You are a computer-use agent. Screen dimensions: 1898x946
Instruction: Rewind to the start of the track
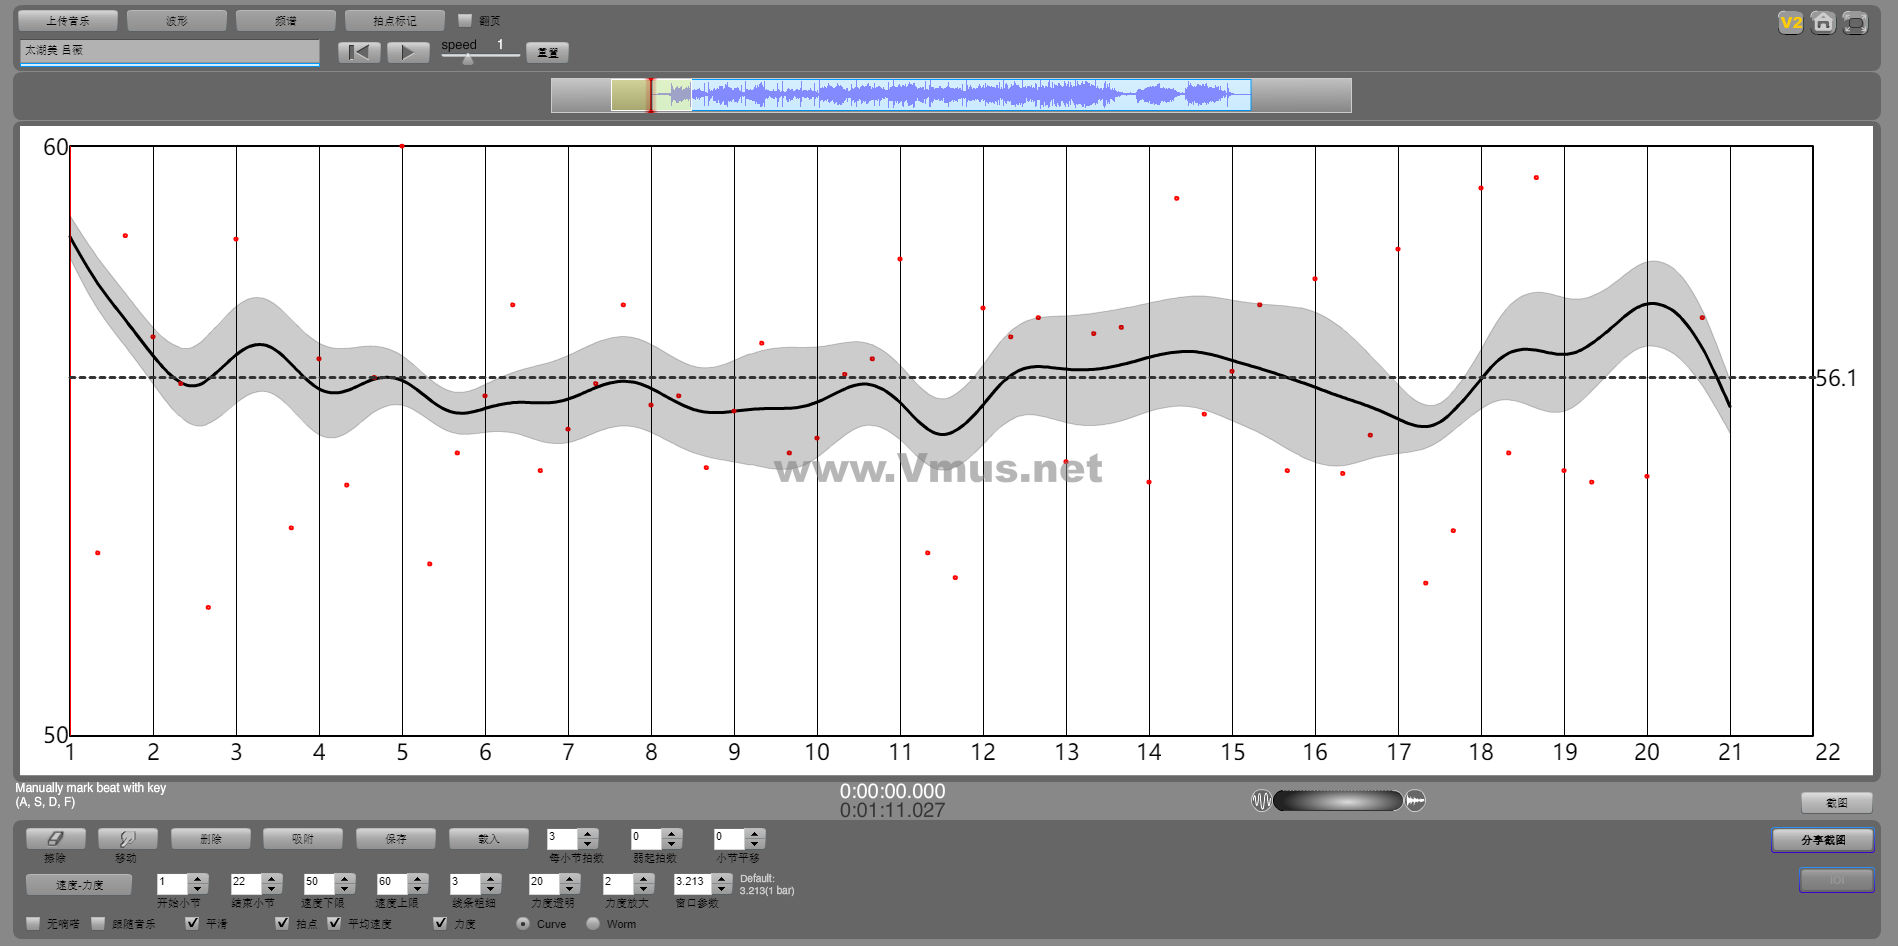pyautogui.click(x=359, y=52)
